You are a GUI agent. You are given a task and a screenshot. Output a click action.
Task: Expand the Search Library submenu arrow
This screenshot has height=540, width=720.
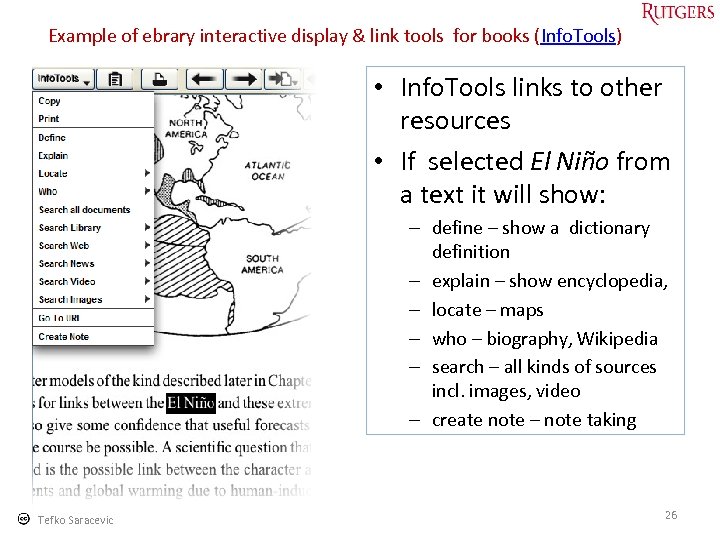[147, 227]
